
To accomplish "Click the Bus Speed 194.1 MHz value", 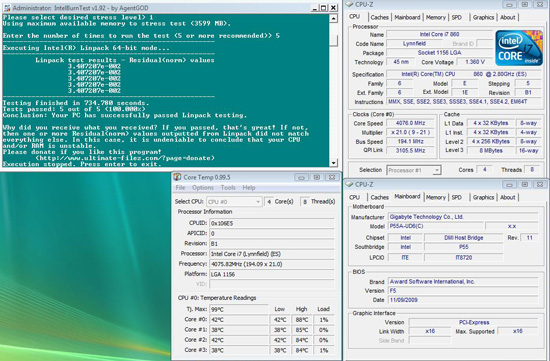I will [410, 141].
